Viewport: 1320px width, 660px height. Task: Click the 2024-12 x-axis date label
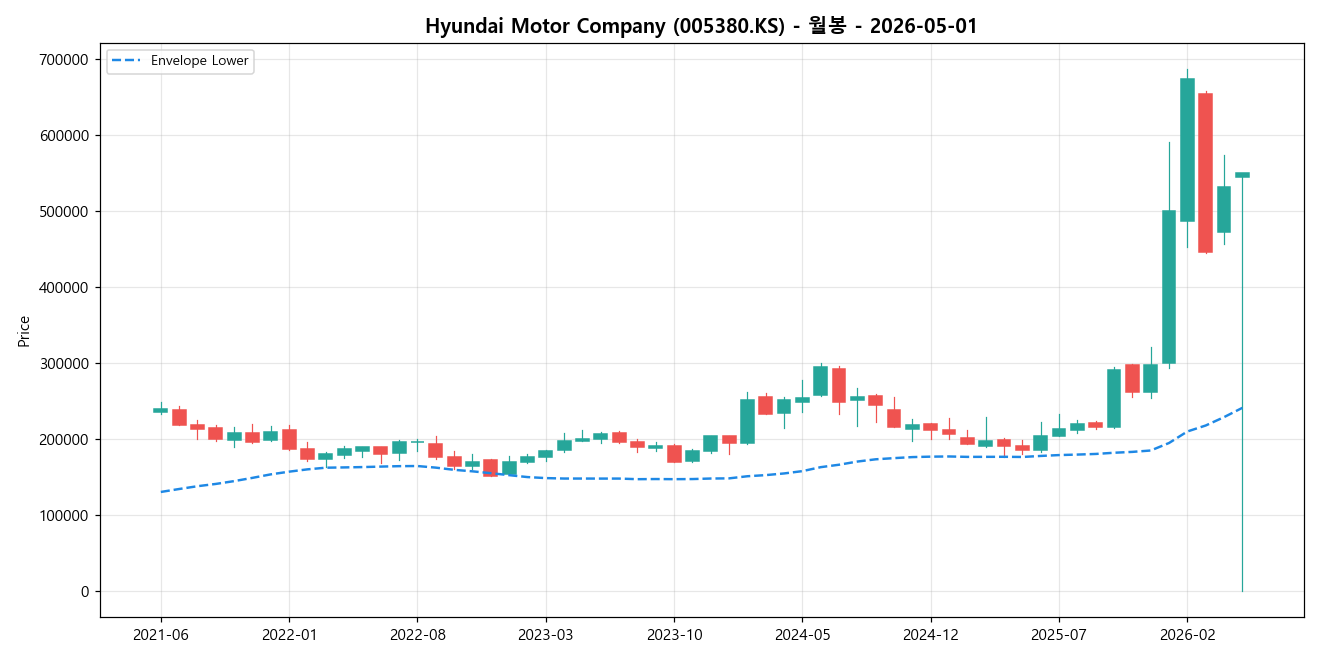coord(931,634)
